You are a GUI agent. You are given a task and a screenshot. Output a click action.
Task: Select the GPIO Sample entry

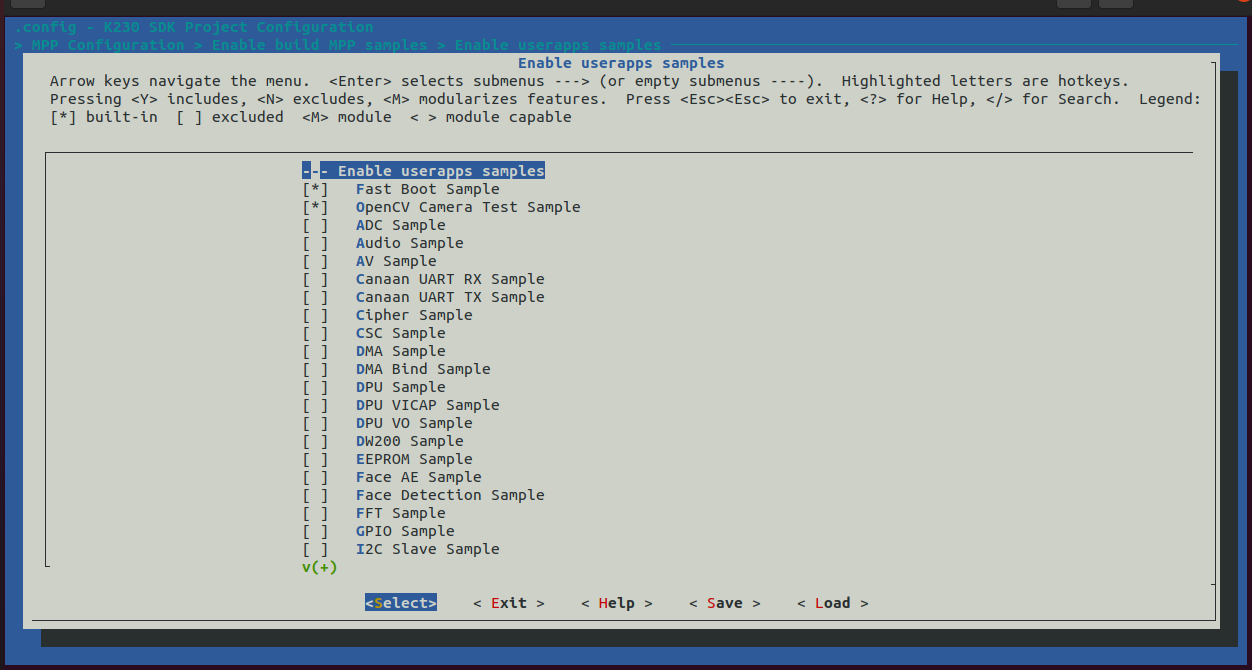point(405,531)
